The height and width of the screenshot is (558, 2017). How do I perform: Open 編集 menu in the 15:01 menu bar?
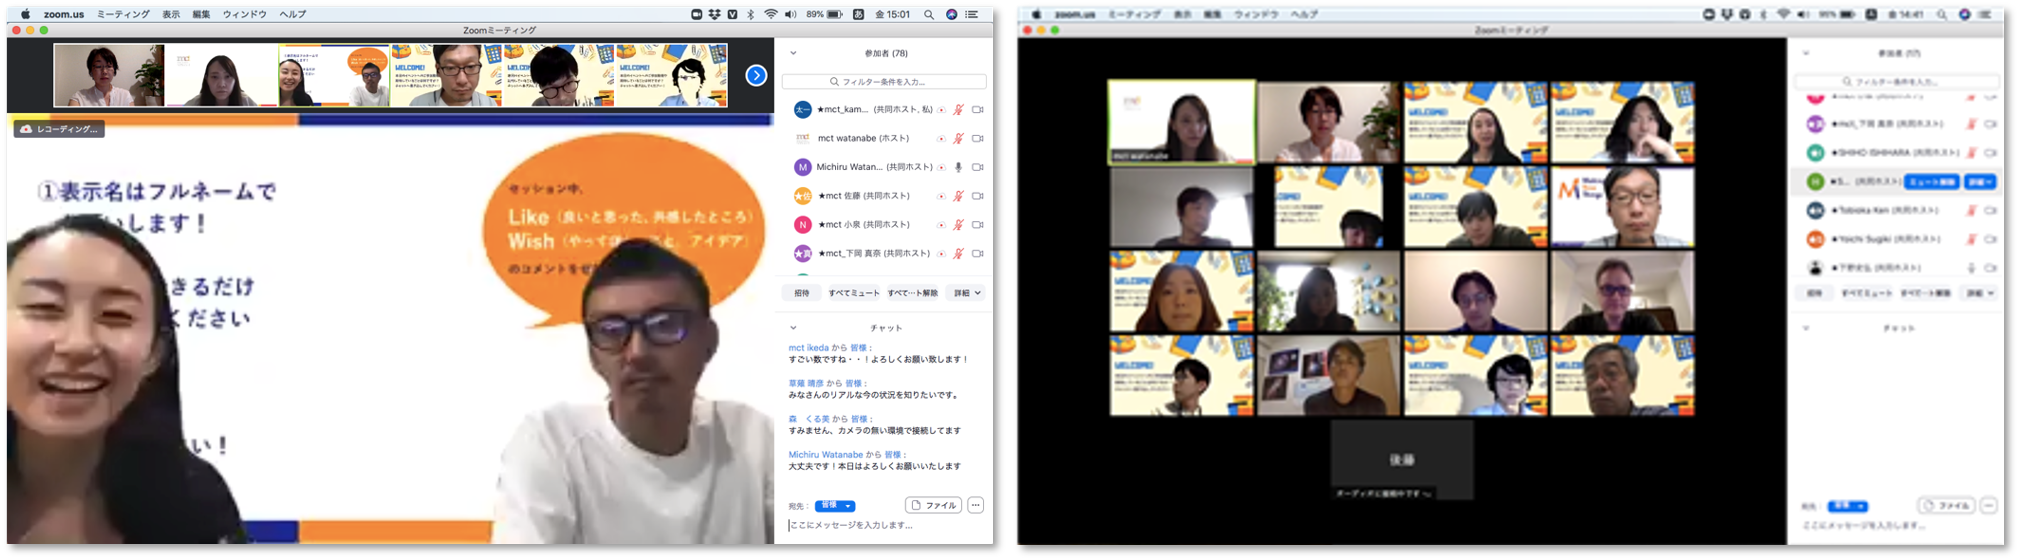click(201, 15)
